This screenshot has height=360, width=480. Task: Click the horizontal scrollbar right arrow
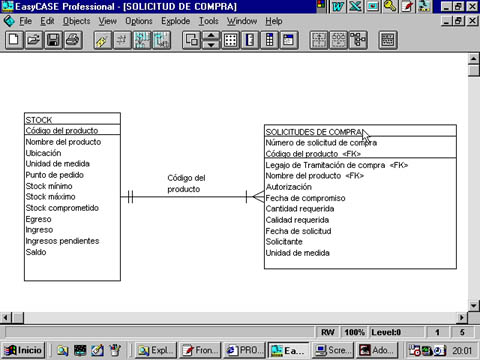click(x=462, y=318)
